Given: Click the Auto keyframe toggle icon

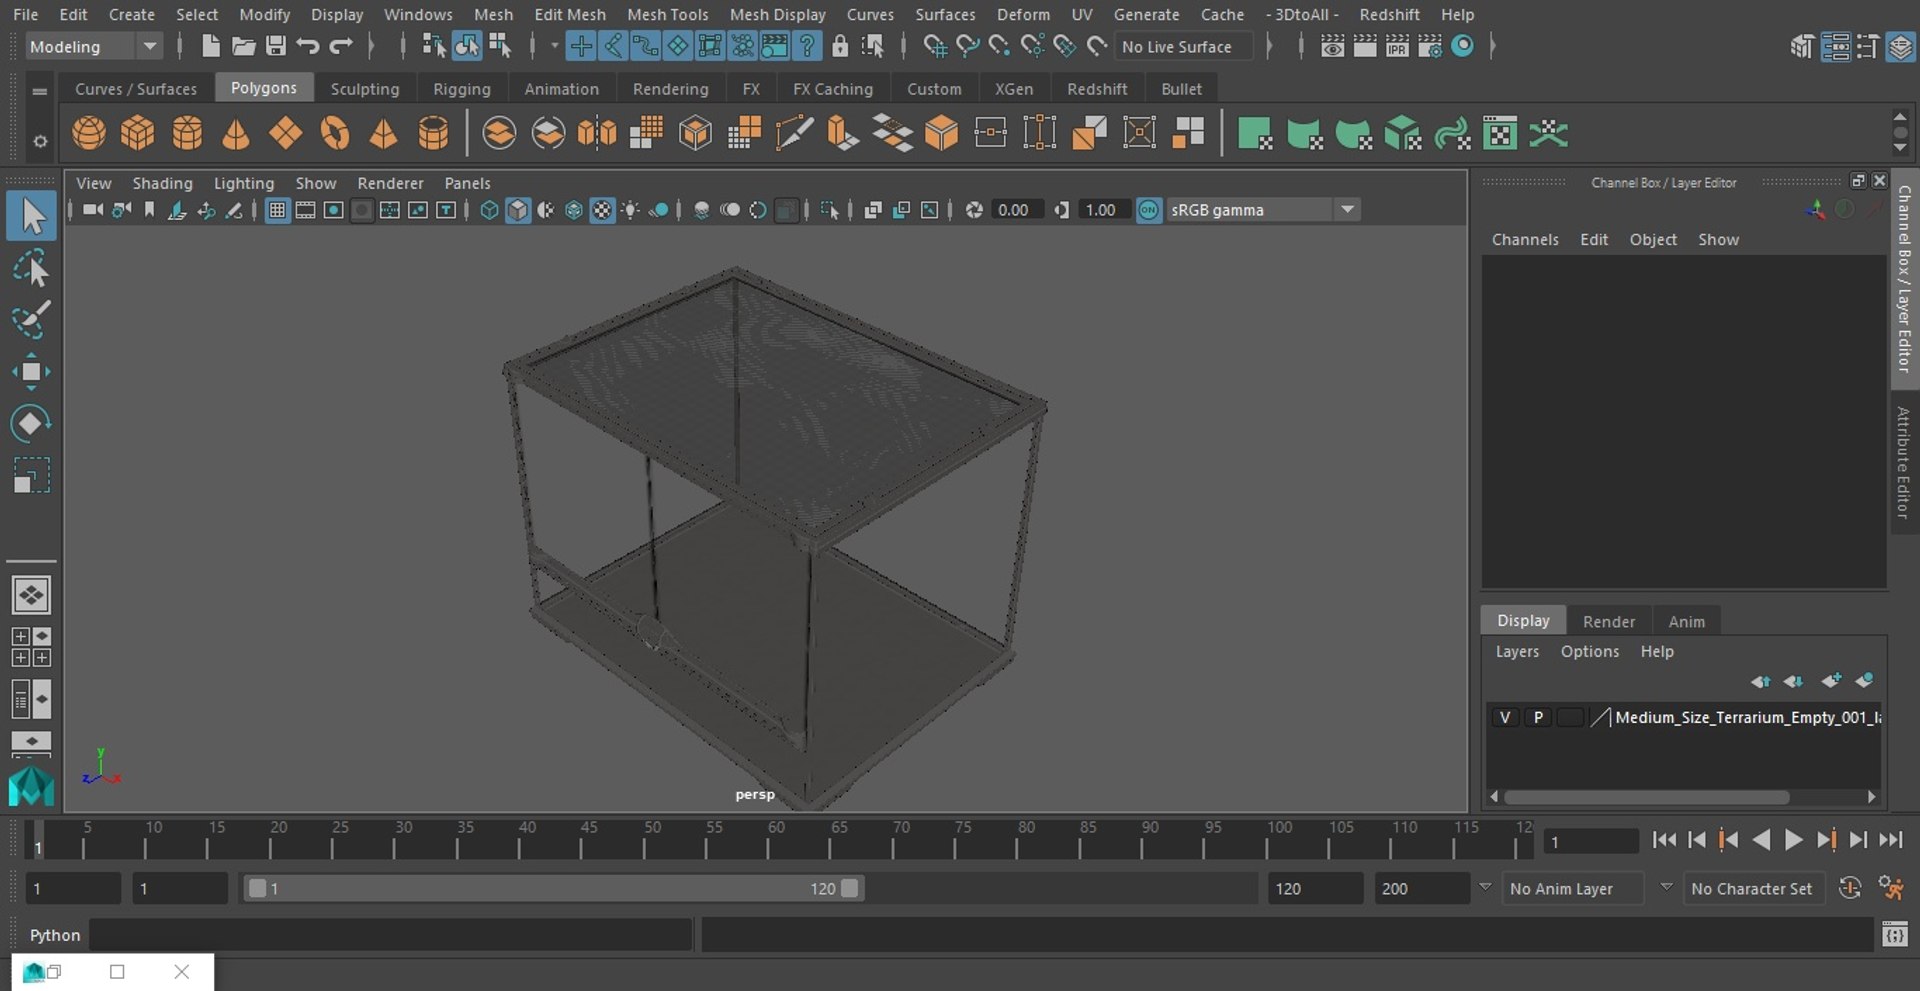Looking at the screenshot, I should pyautogui.click(x=1850, y=888).
